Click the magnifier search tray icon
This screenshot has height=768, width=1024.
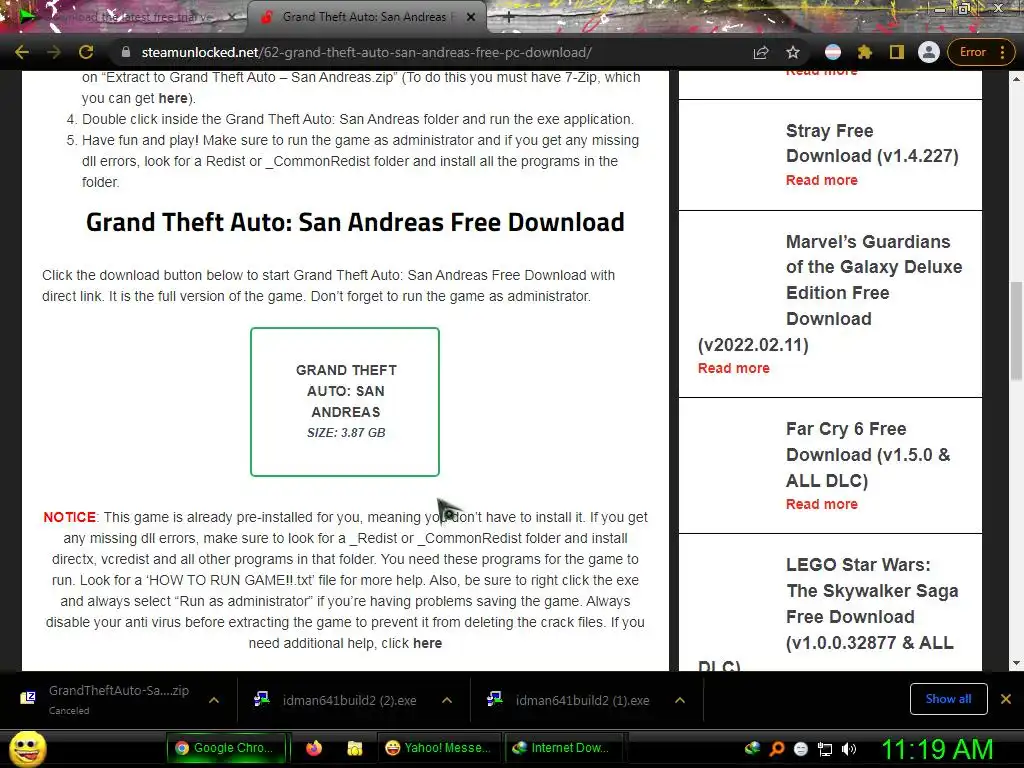tap(777, 748)
